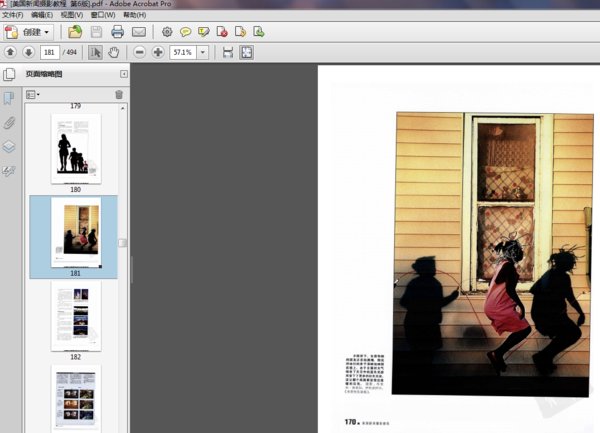Activate the Hand pan tool

(114, 52)
